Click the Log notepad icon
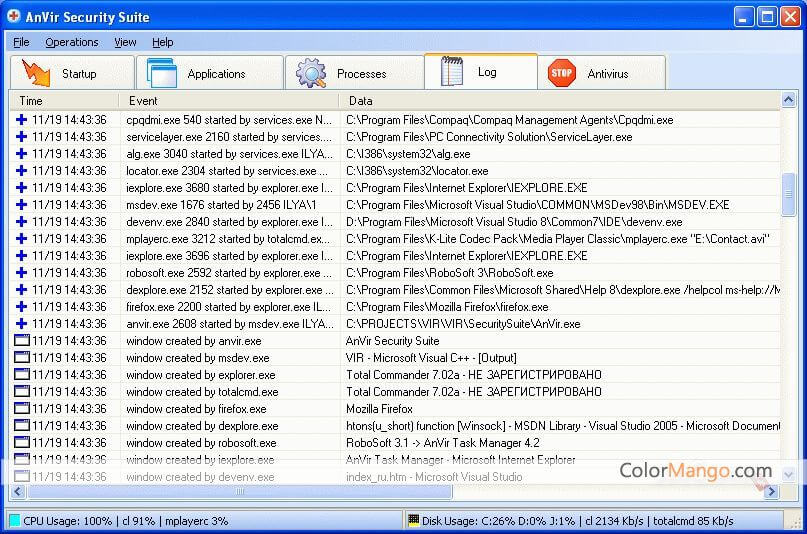This screenshot has height=534, width=807. 452,71
